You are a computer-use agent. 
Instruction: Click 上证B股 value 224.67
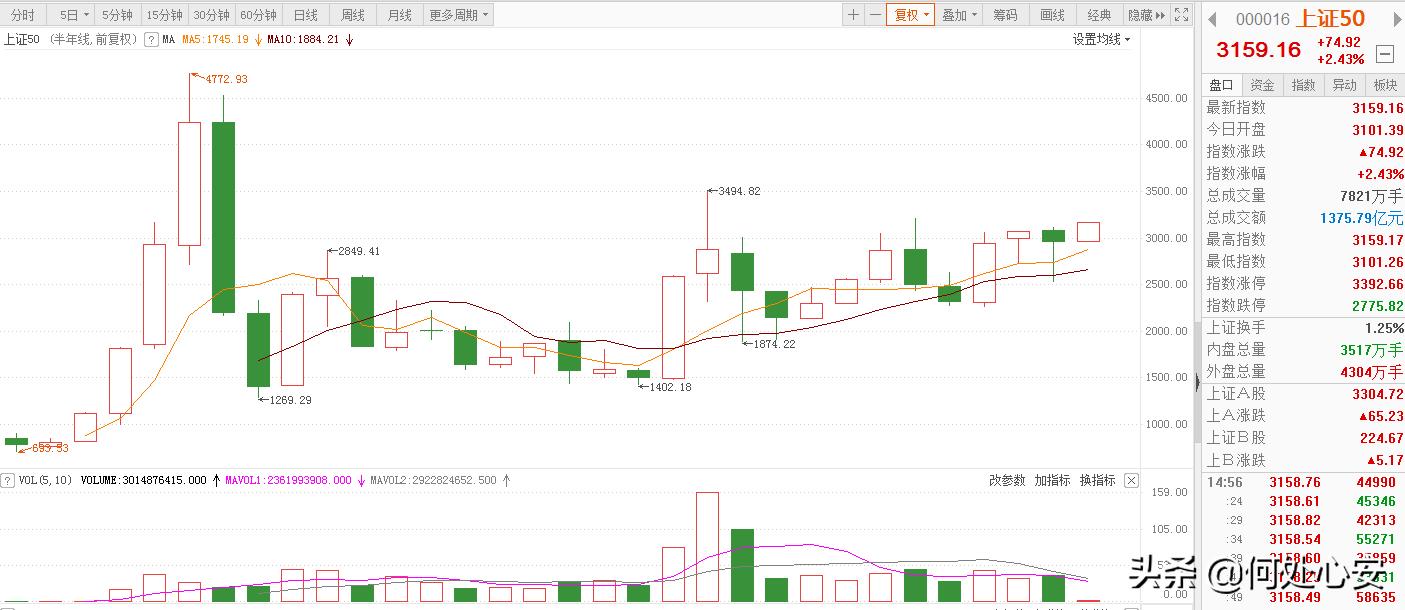pos(1381,438)
